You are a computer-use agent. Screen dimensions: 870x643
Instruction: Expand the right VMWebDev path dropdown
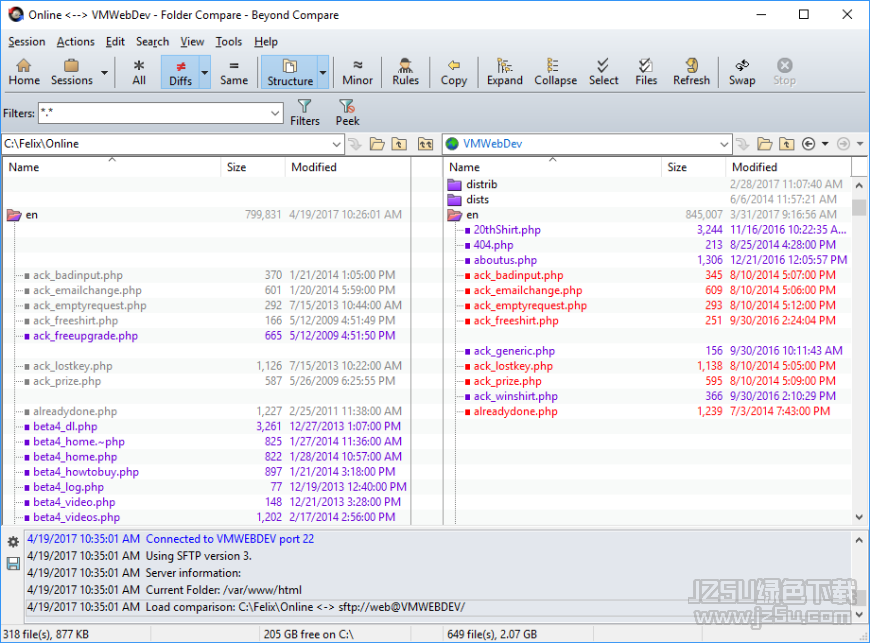pyautogui.click(x=724, y=144)
